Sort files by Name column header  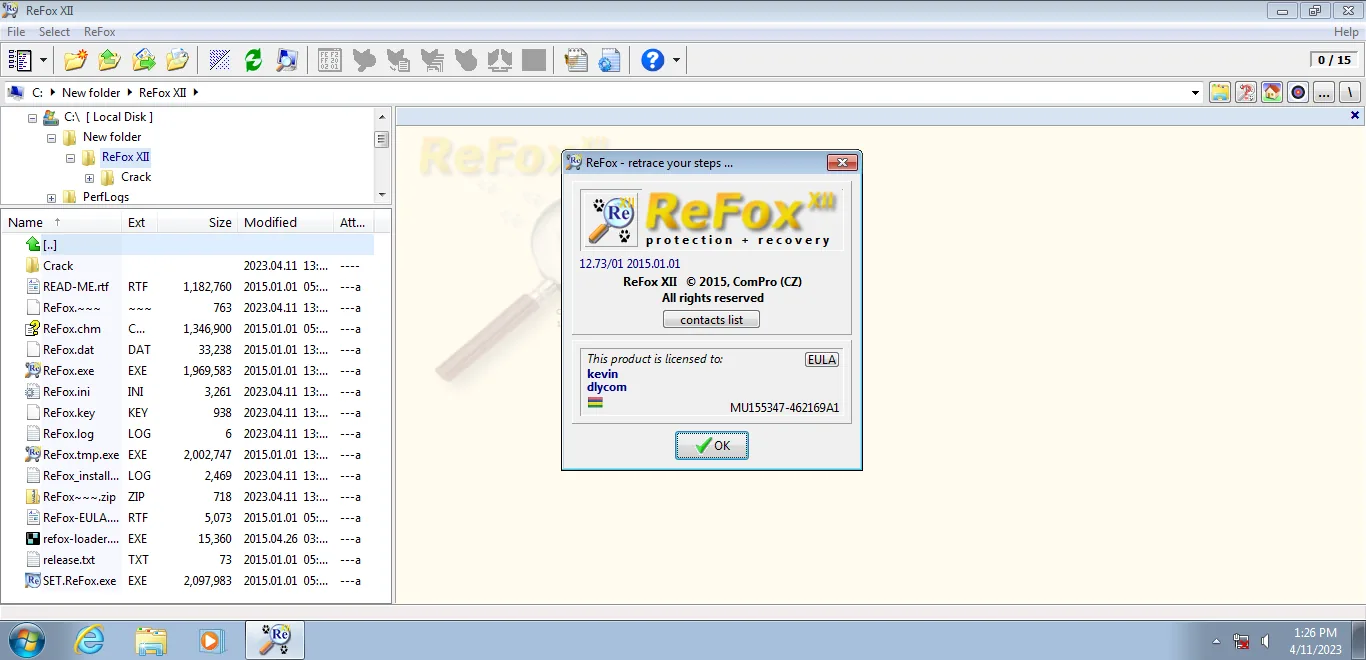61,222
